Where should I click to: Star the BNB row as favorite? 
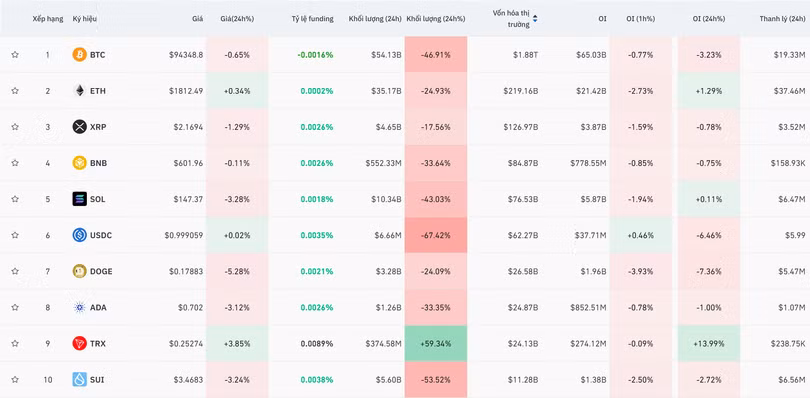click(x=15, y=163)
